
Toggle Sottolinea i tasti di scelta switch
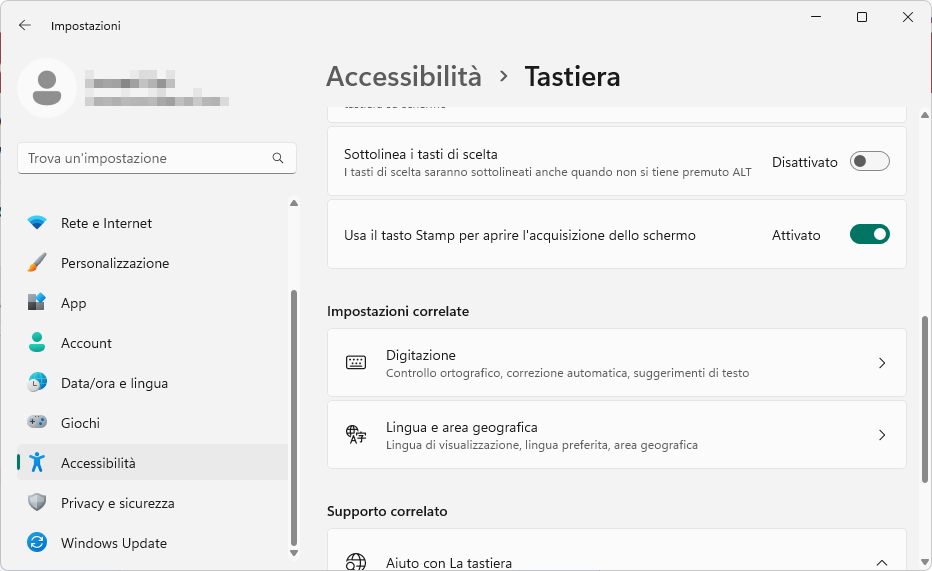pyautogui.click(x=870, y=162)
